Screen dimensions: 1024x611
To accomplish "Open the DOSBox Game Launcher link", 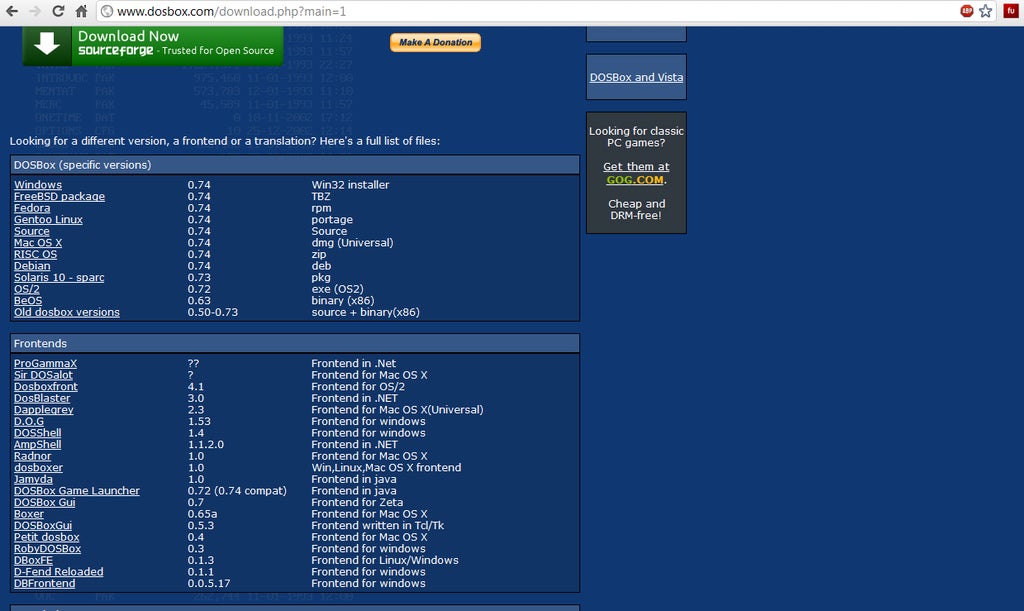I will pyautogui.click(x=76, y=491).
